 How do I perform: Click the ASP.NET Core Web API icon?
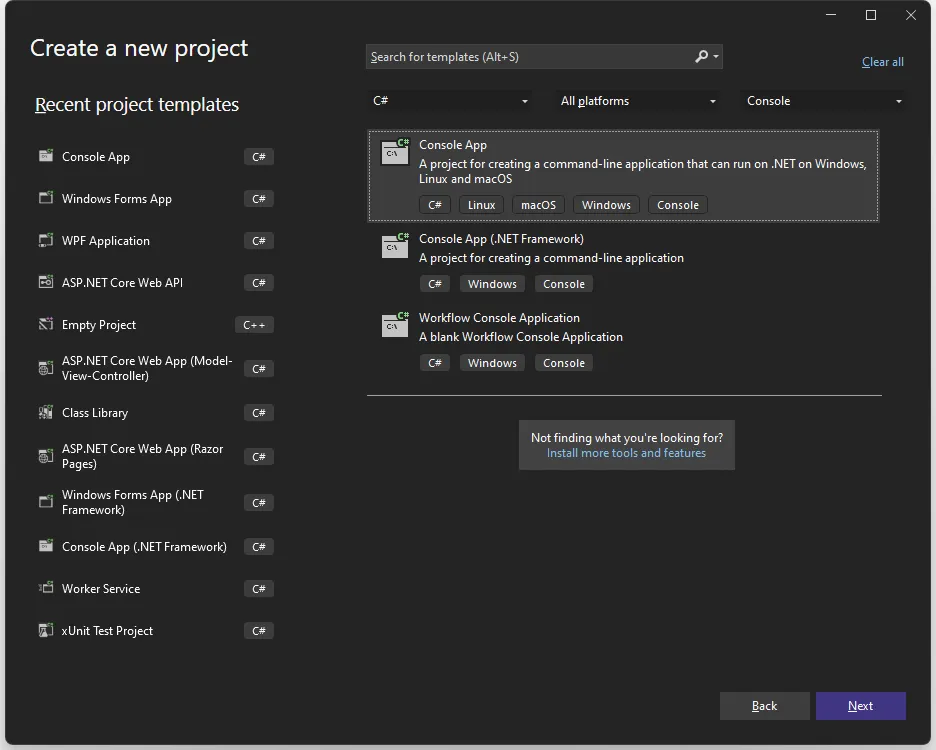[45, 282]
